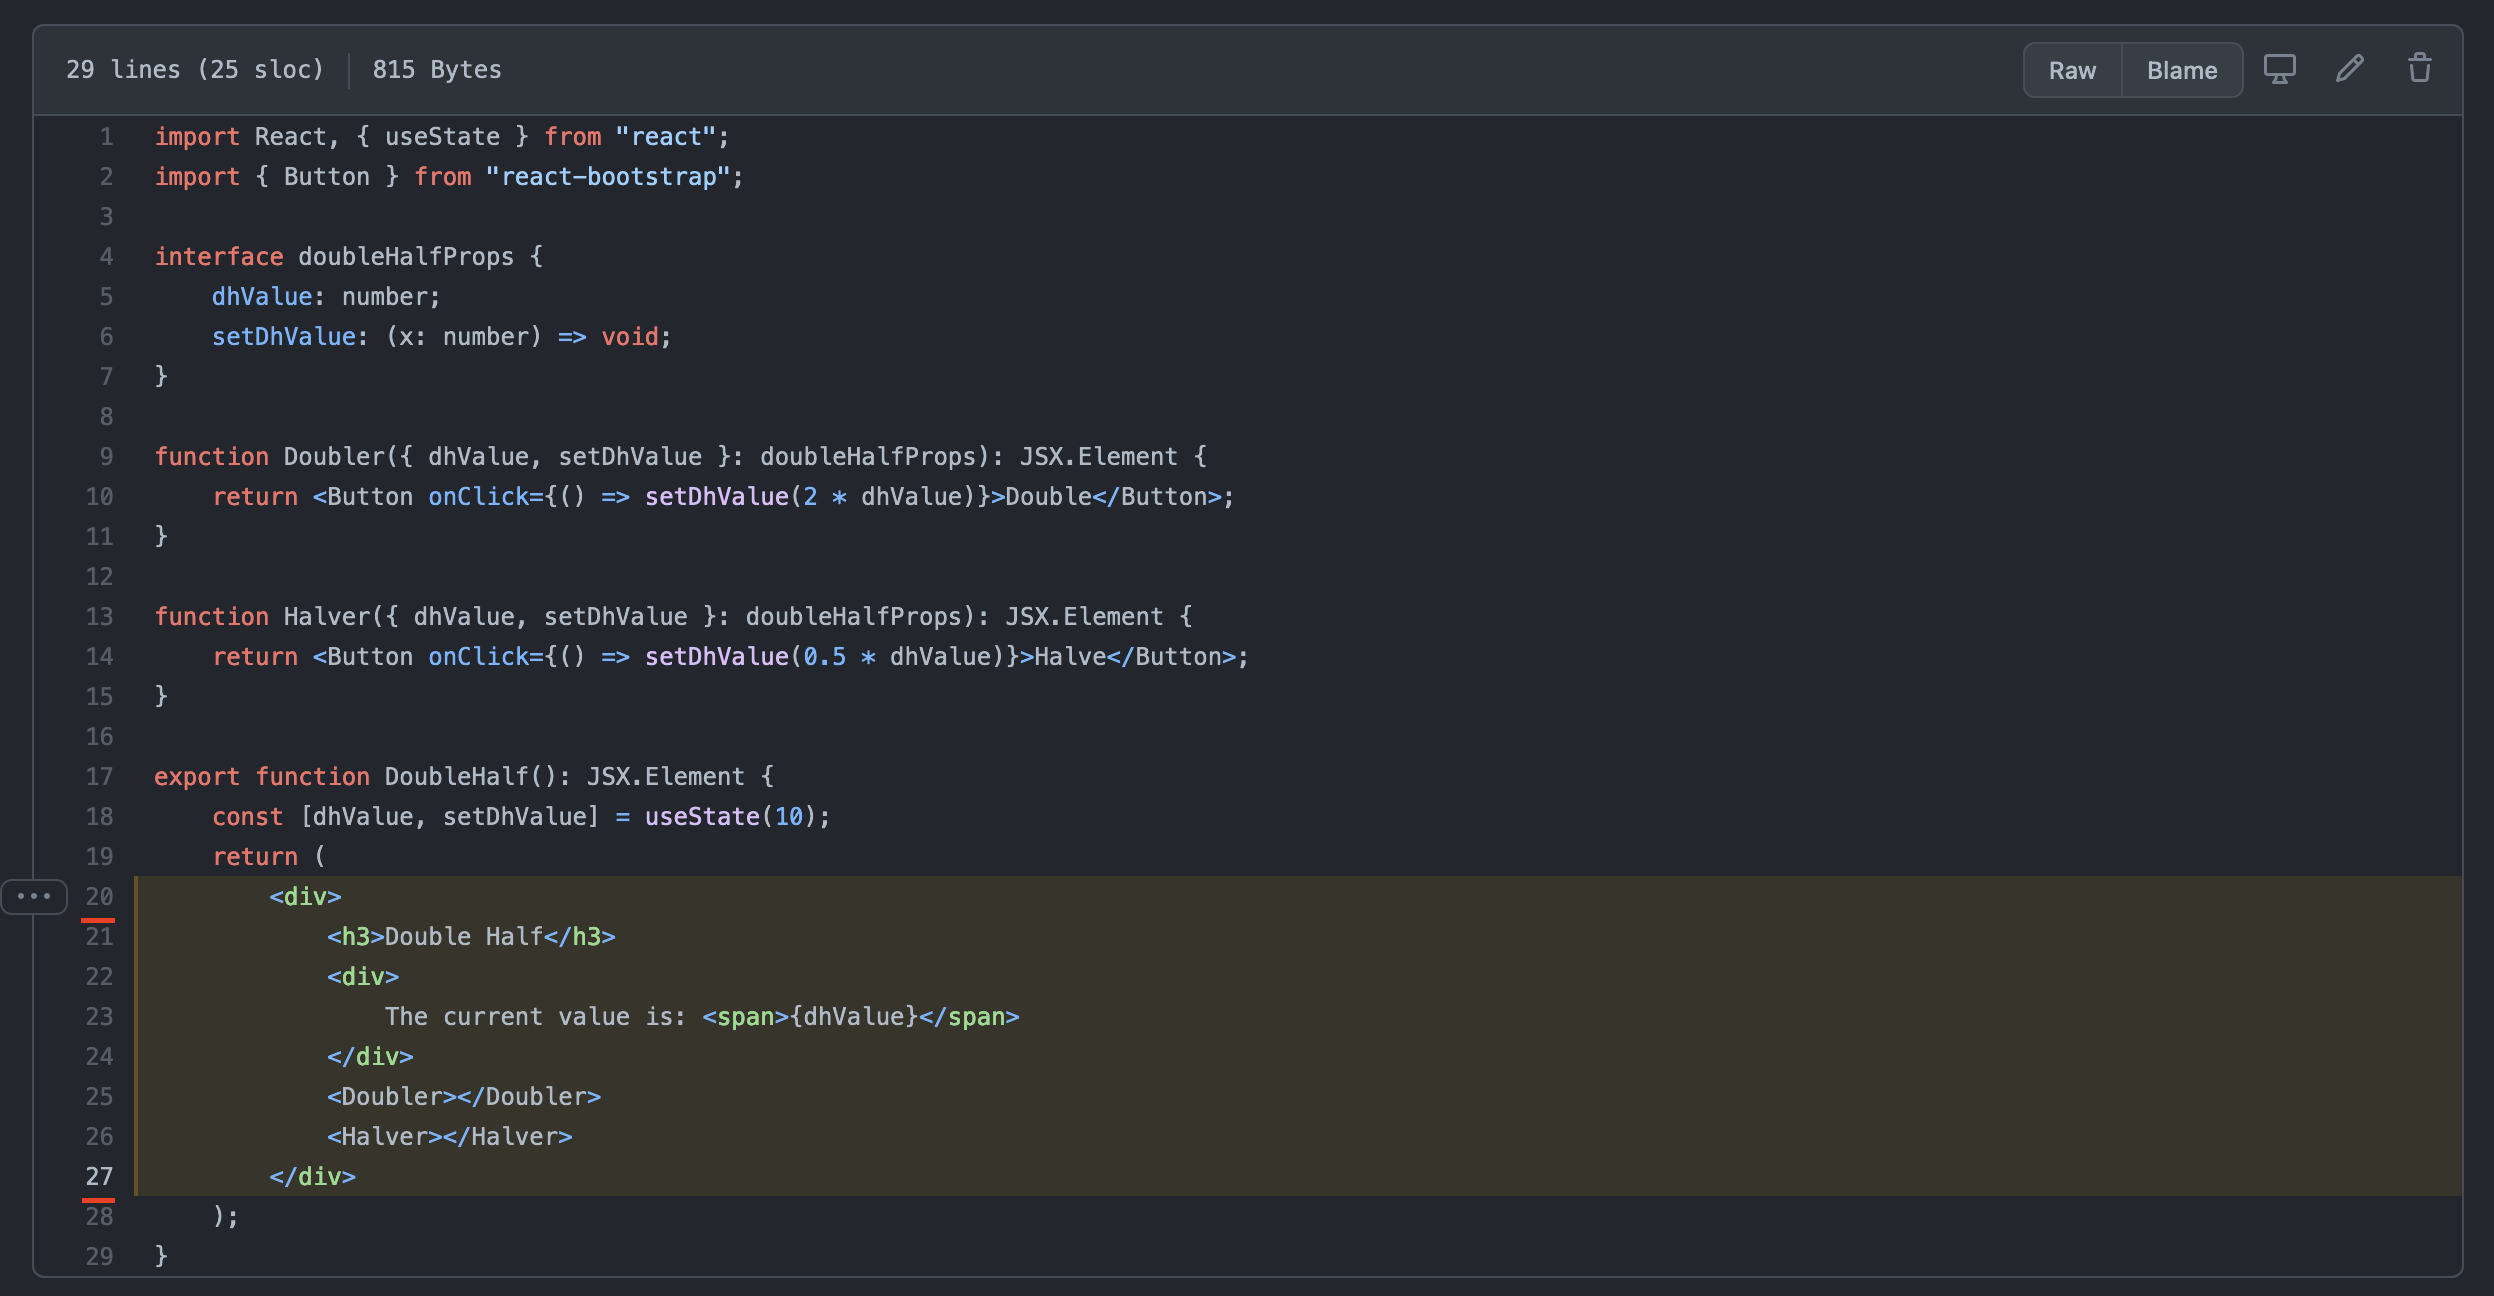Edit this file with pencil icon
Screen dimensions: 2494x1296
click(2350, 69)
